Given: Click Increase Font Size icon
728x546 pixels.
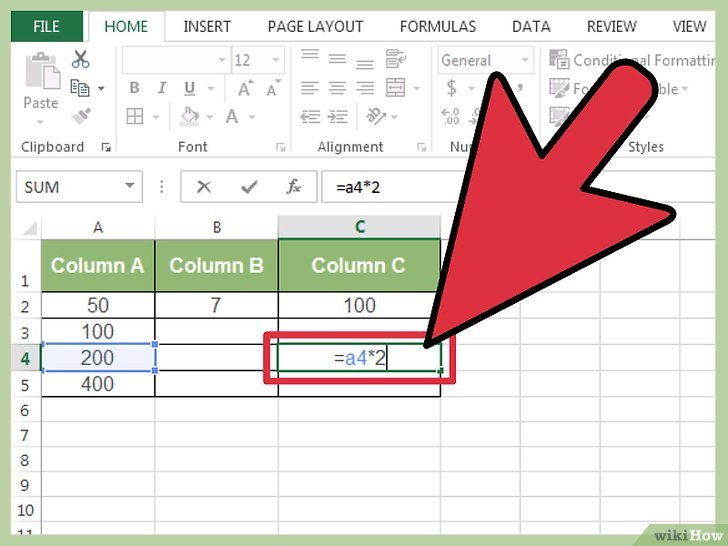Looking at the screenshot, I should (245, 88).
